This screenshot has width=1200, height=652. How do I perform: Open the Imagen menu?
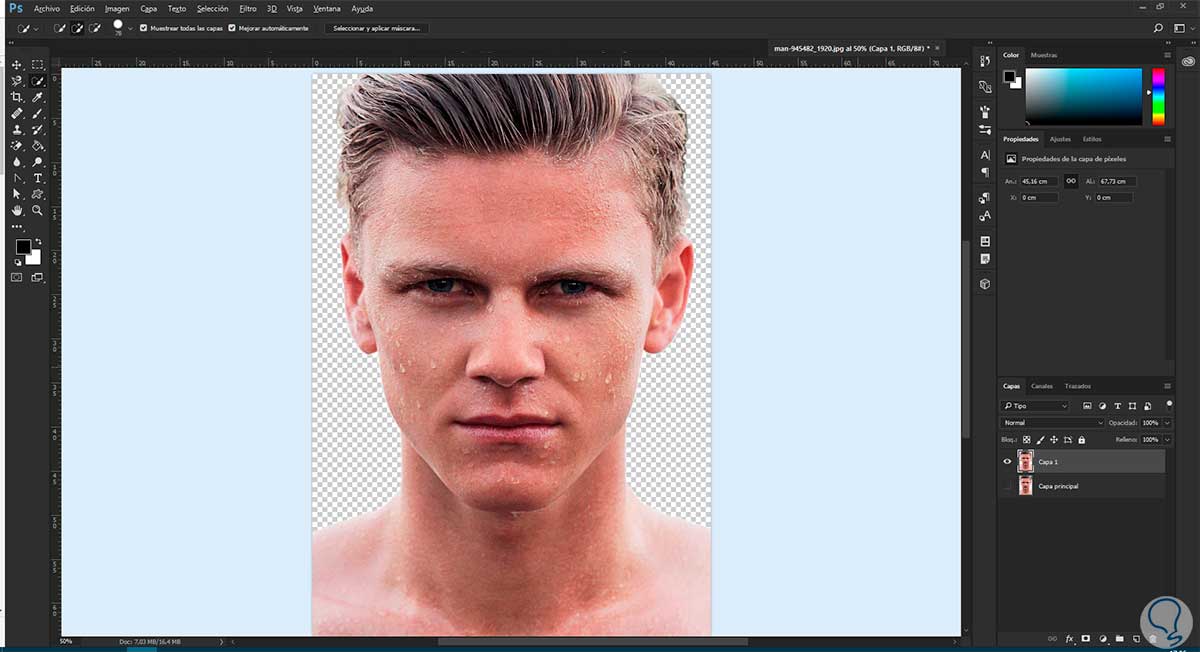pyautogui.click(x=117, y=8)
